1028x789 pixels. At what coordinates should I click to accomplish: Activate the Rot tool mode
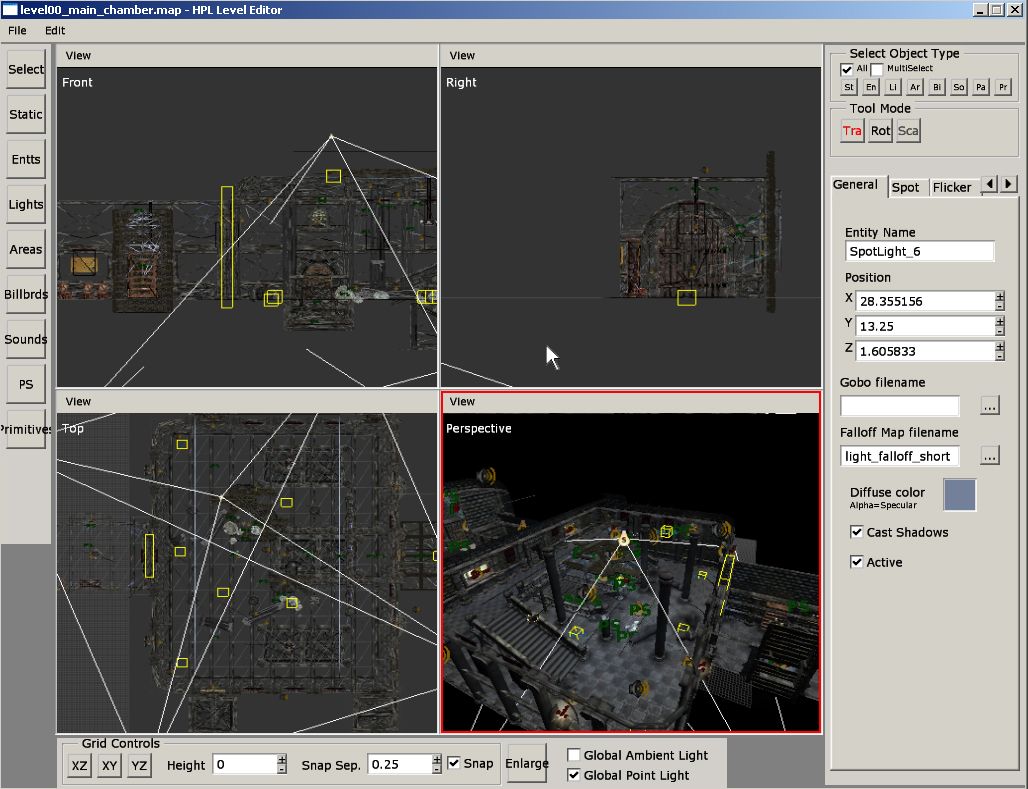pos(880,131)
